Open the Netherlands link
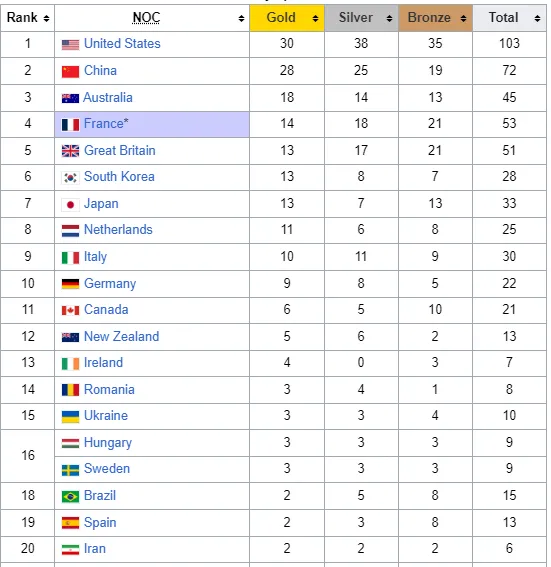Image resolution: width=551 pixels, height=567 pixels. point(118,230)
